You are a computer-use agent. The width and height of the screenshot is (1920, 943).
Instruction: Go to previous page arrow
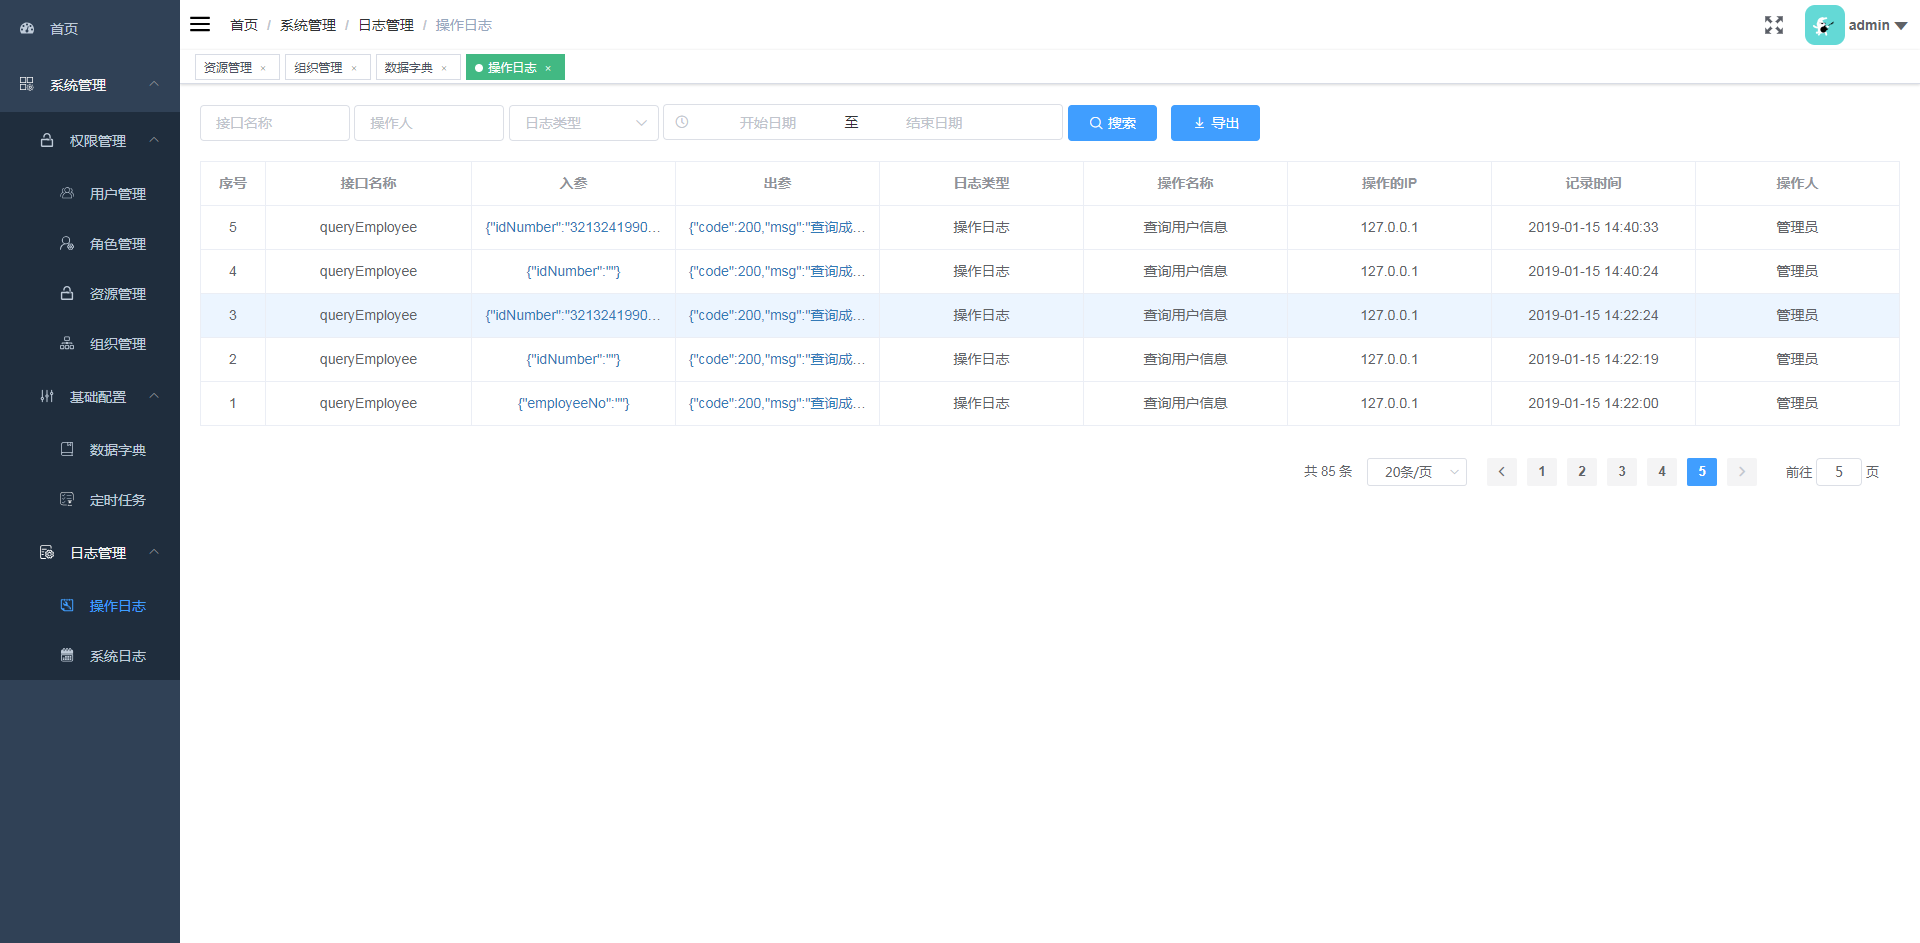coord(1502,472)
